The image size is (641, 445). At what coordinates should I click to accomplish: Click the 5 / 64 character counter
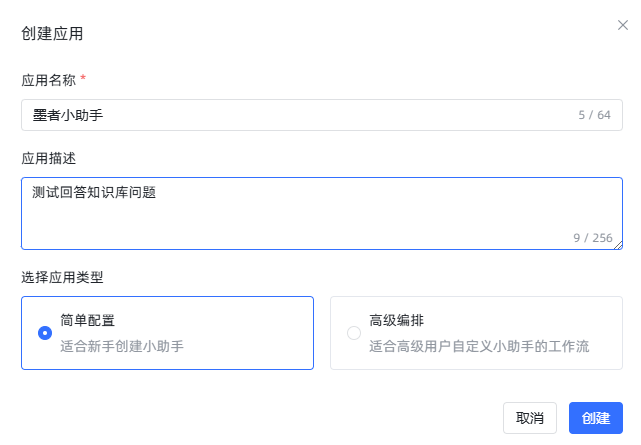pos(594,115)
